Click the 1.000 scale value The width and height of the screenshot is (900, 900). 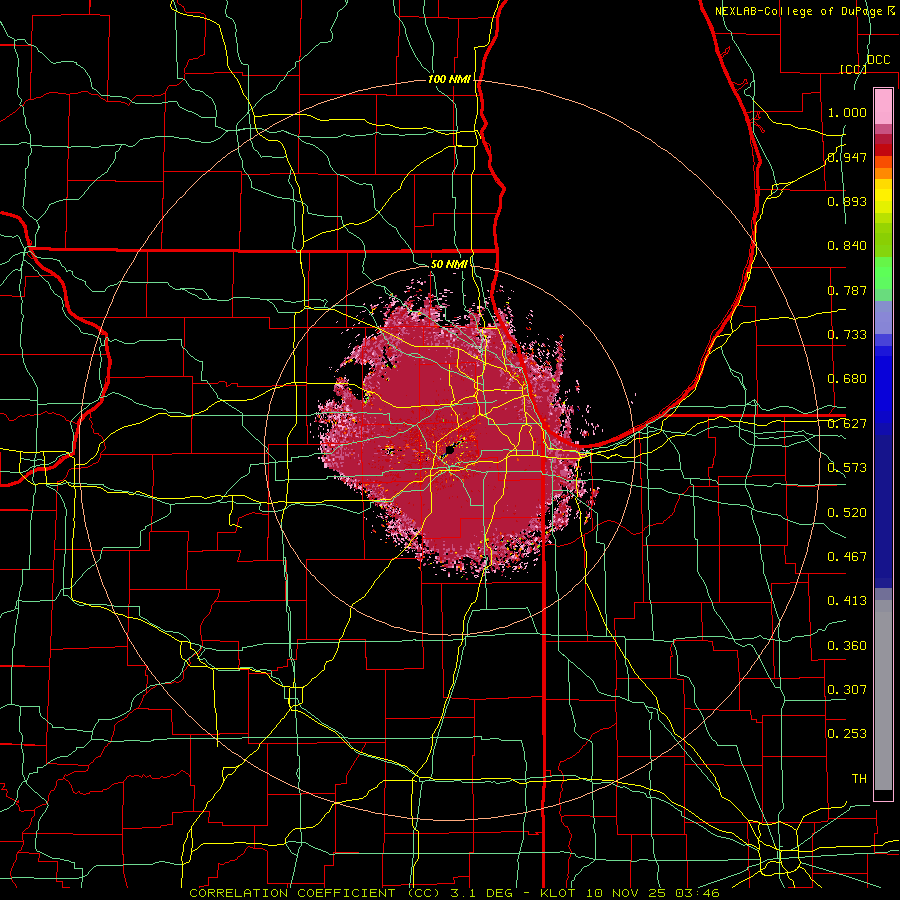click(x=847, y=112)
